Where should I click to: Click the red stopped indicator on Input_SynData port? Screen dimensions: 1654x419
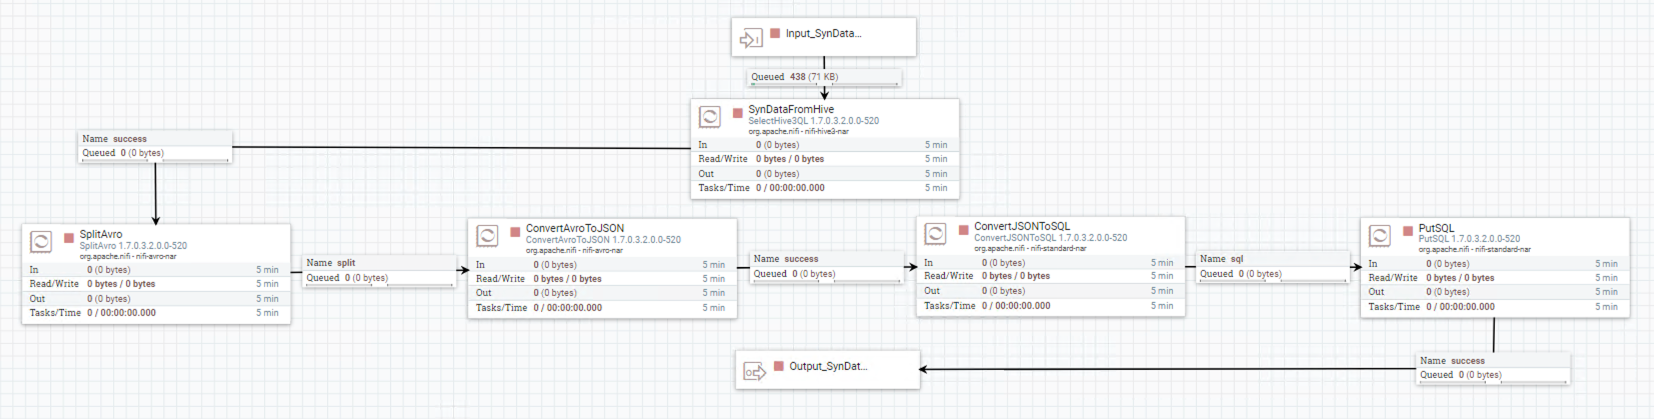coord(775,33)
